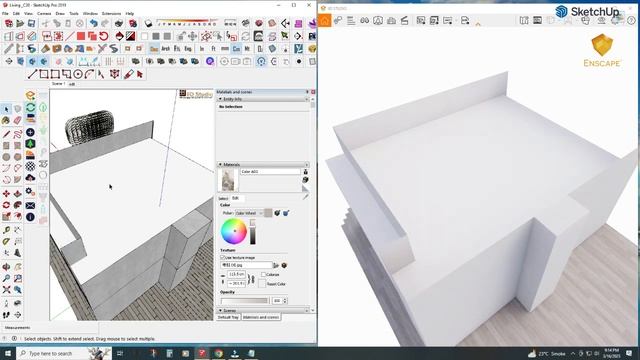Select the Arc drawing tool
The width and height of the screenshot is (640, 360).
89,74
